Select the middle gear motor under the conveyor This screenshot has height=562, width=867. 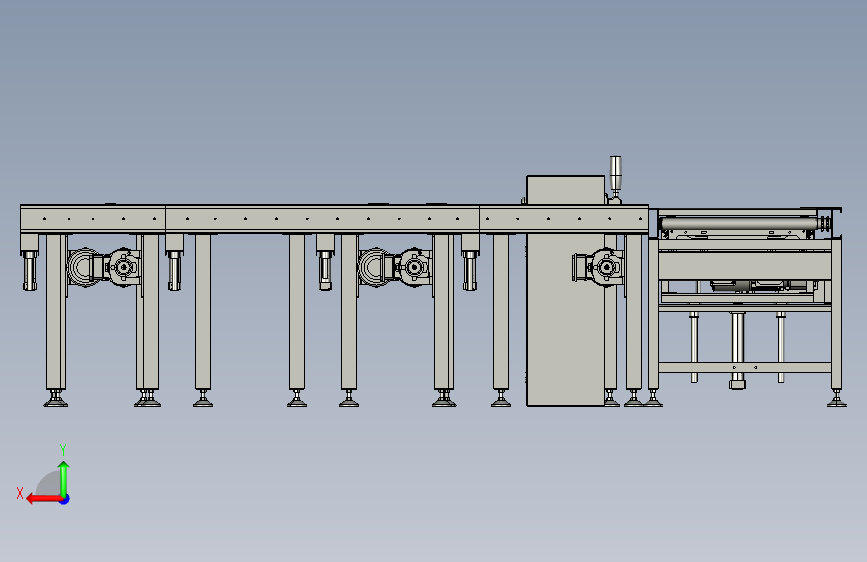point(395,267)
